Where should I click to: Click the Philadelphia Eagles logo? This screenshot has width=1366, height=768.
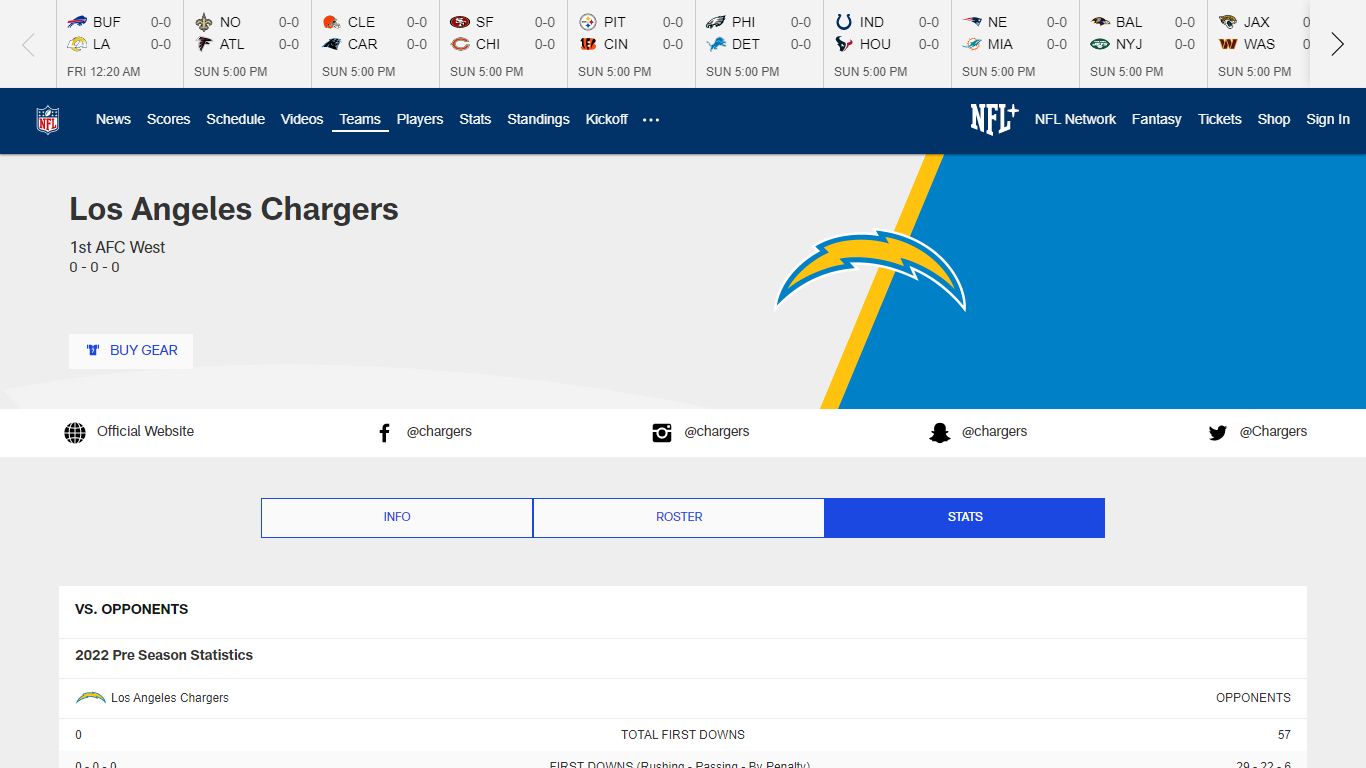pyautogui.click(x=716, y=22)
